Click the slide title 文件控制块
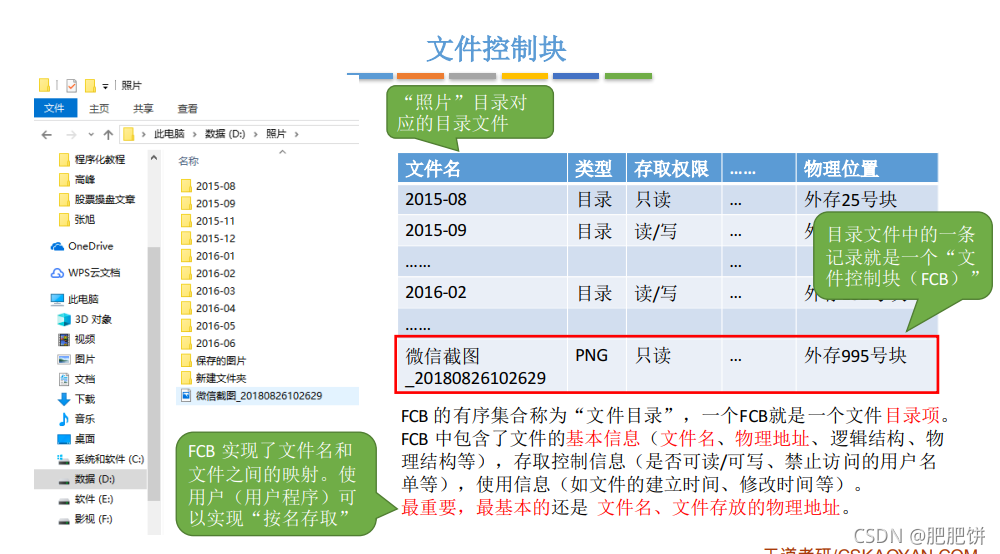The width and height of the screenshot is (1000, 554). (x=496, y=49)
